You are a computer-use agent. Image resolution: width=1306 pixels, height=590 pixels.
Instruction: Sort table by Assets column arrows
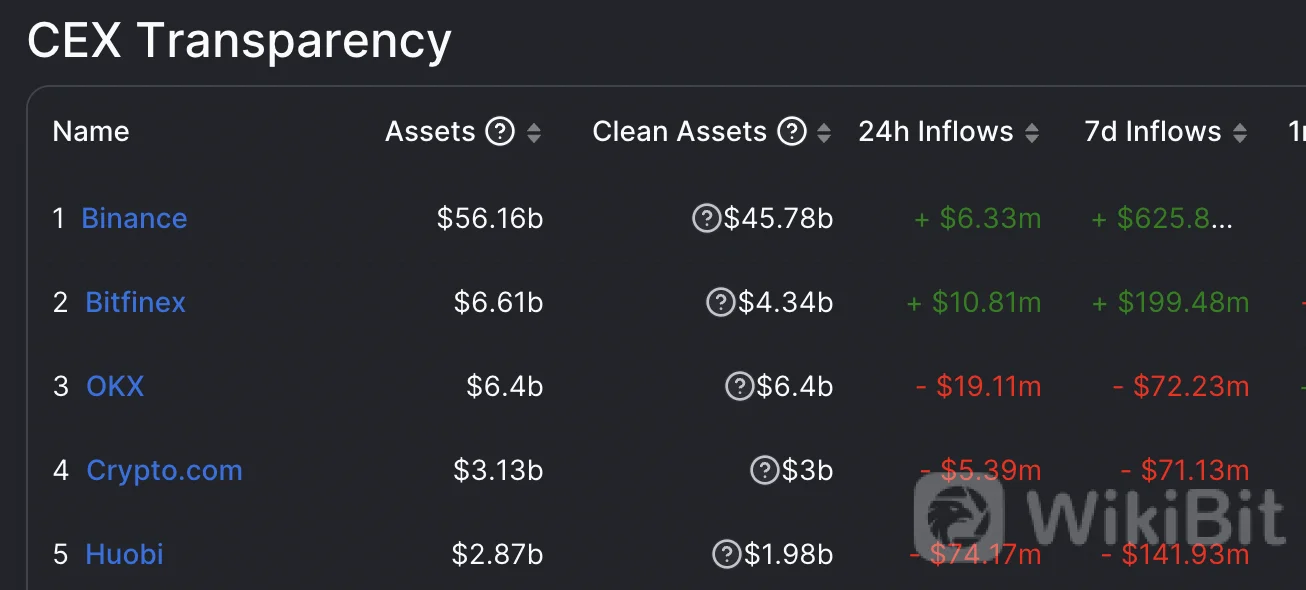click(534, 132)
